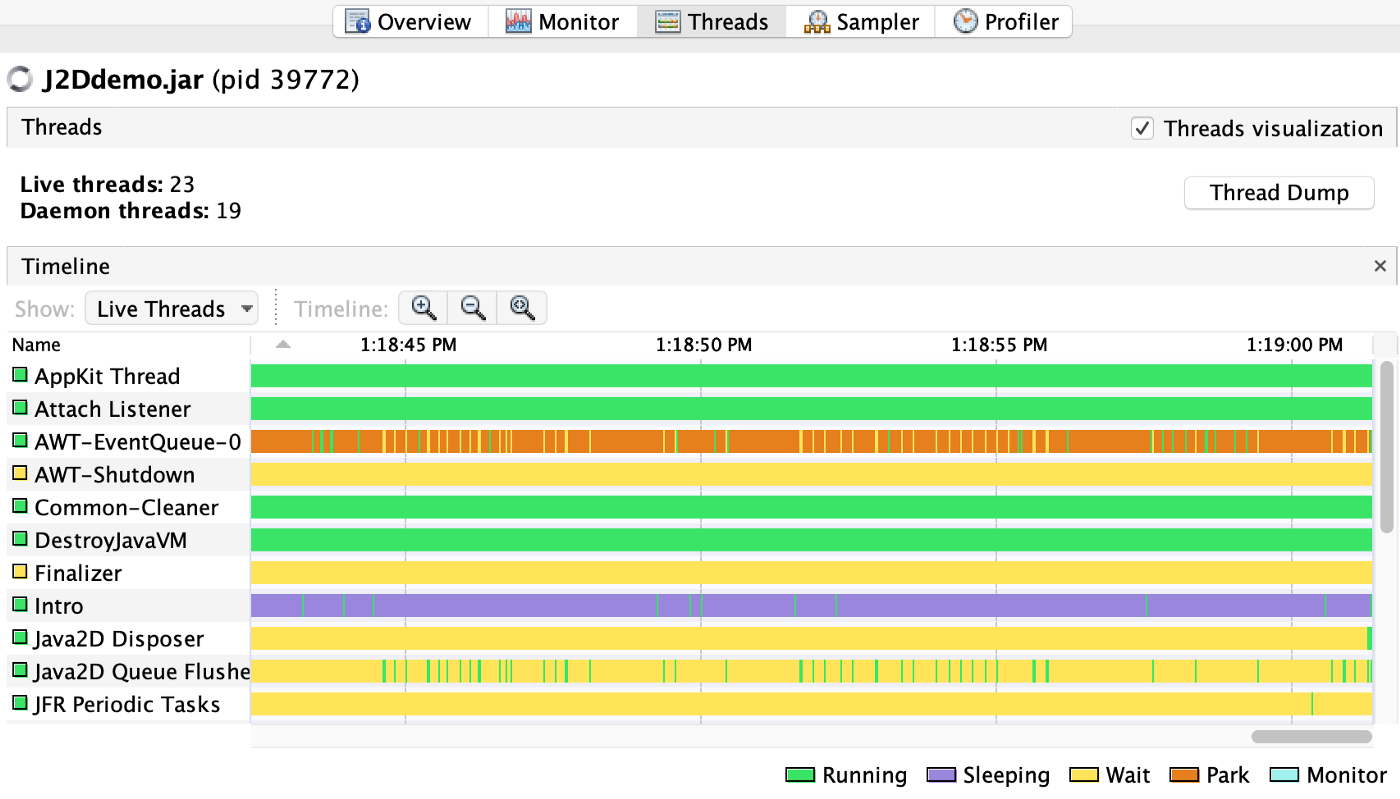Close the Timeline panel with the X
The height and width of the screenshot is (799, 1400).
click(x=1380, y=266)
